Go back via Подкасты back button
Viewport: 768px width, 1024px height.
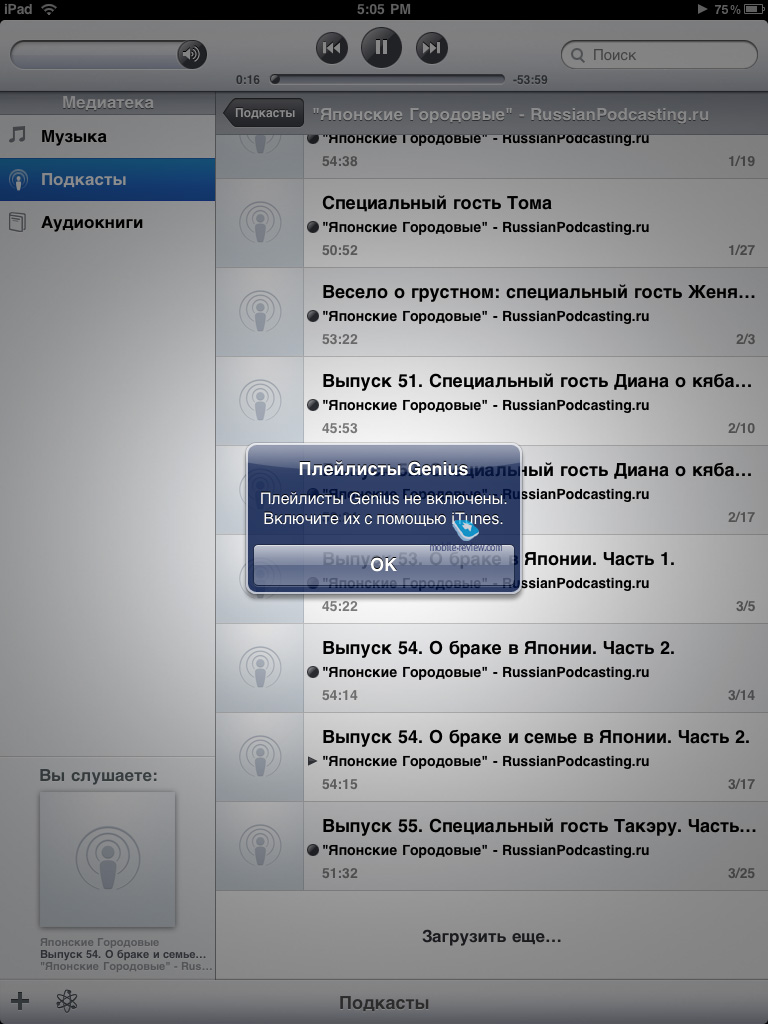coord(263,113)
